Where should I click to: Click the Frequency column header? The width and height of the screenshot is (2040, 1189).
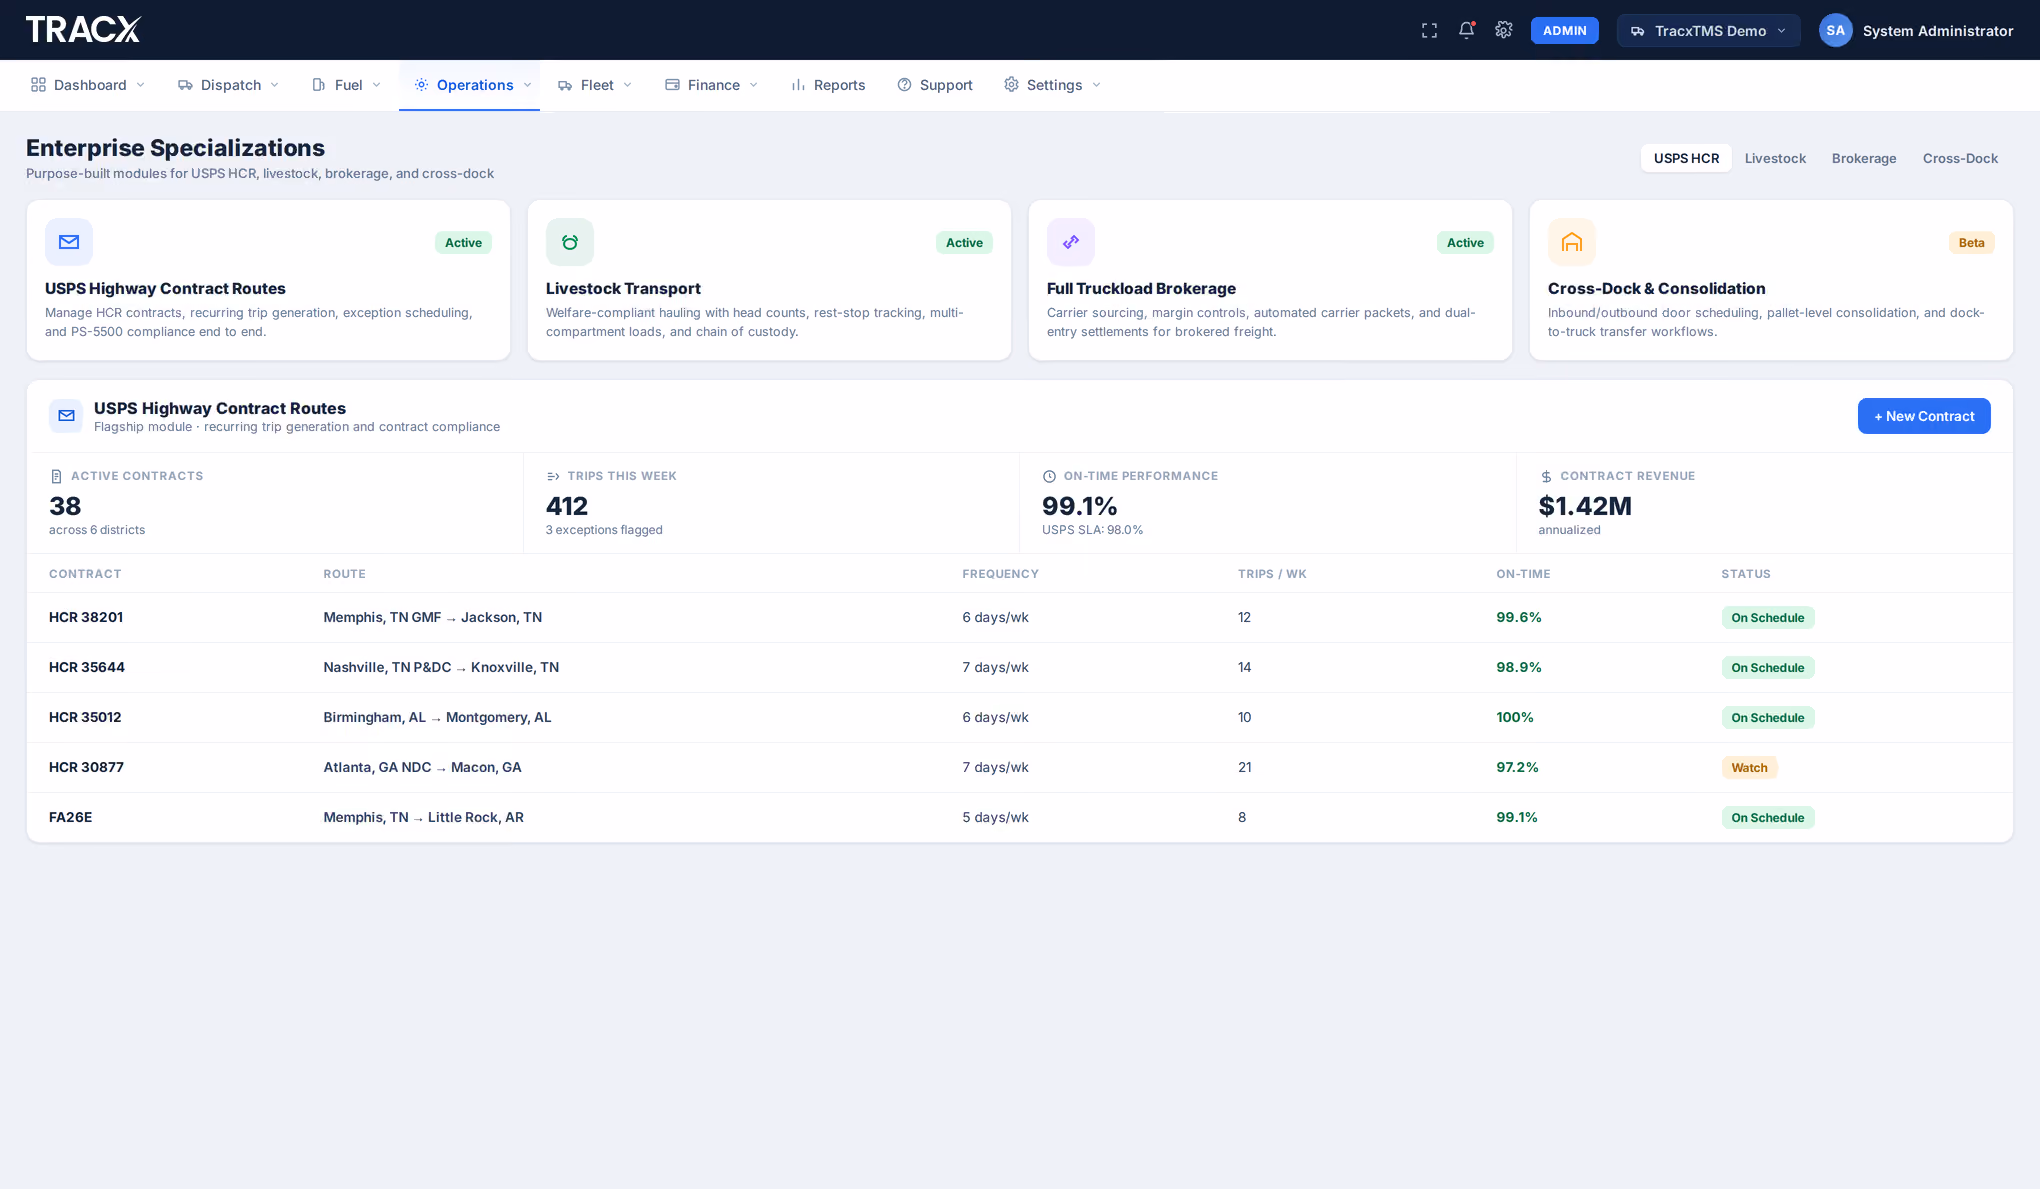point(1000,574)
